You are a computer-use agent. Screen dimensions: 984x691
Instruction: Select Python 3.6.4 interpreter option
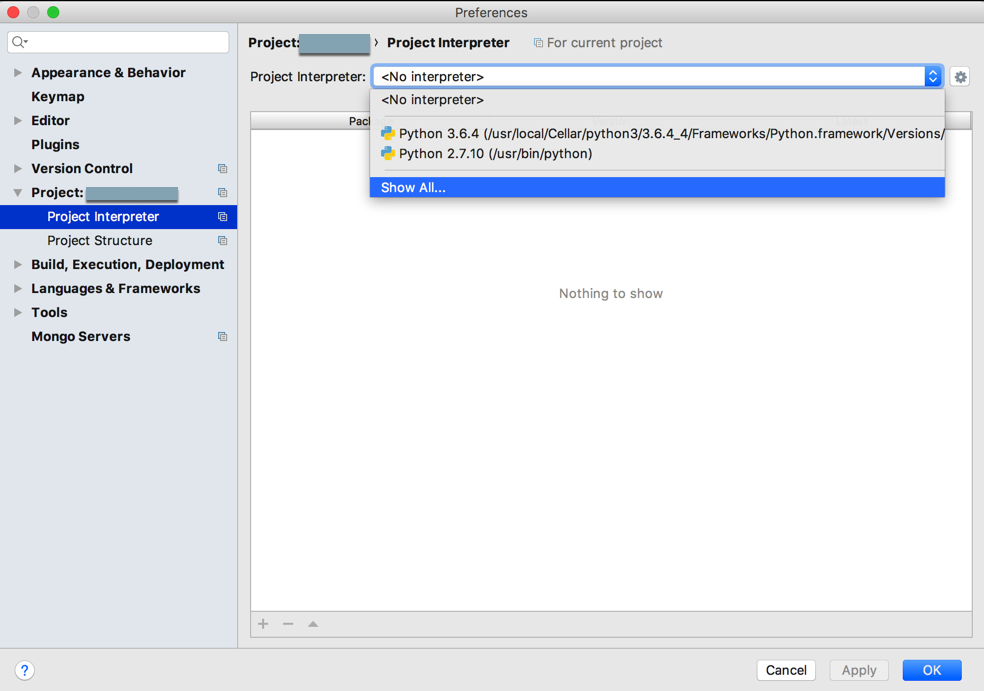click(x=657, y=134)
